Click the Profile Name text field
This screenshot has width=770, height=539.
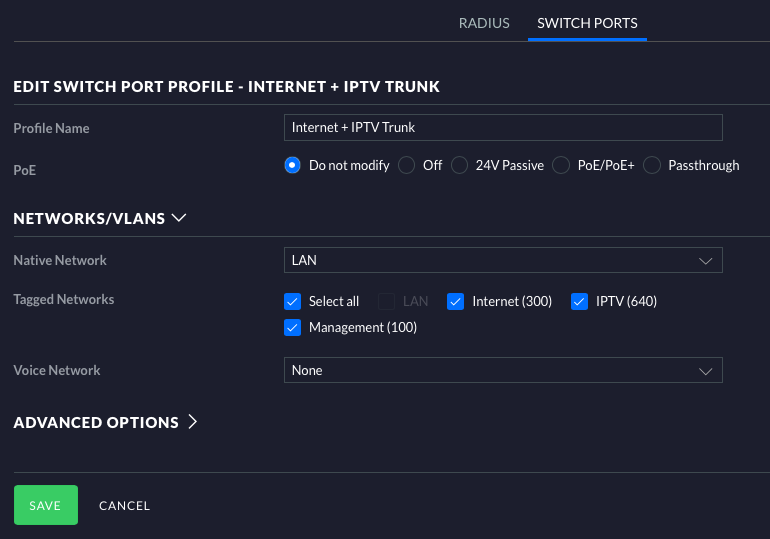503,128
